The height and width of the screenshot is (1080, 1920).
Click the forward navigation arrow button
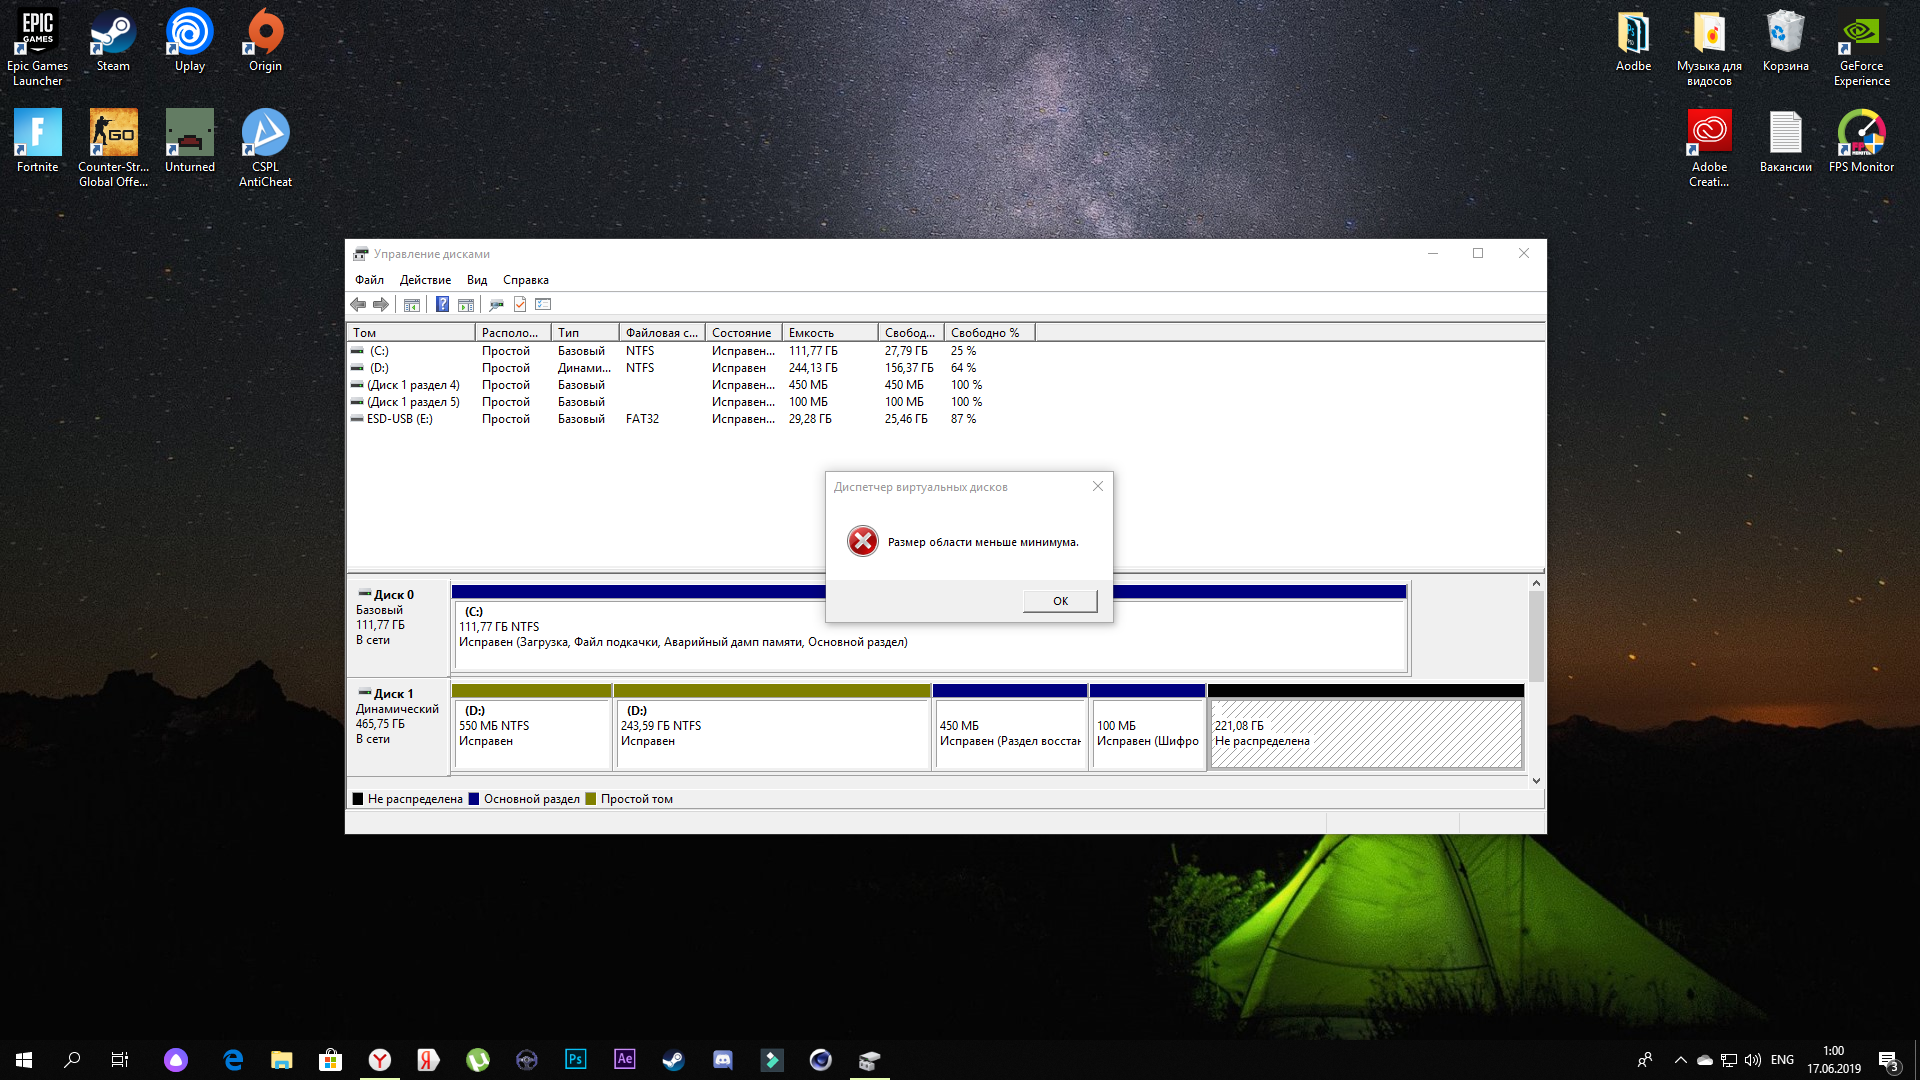(382, 305)
